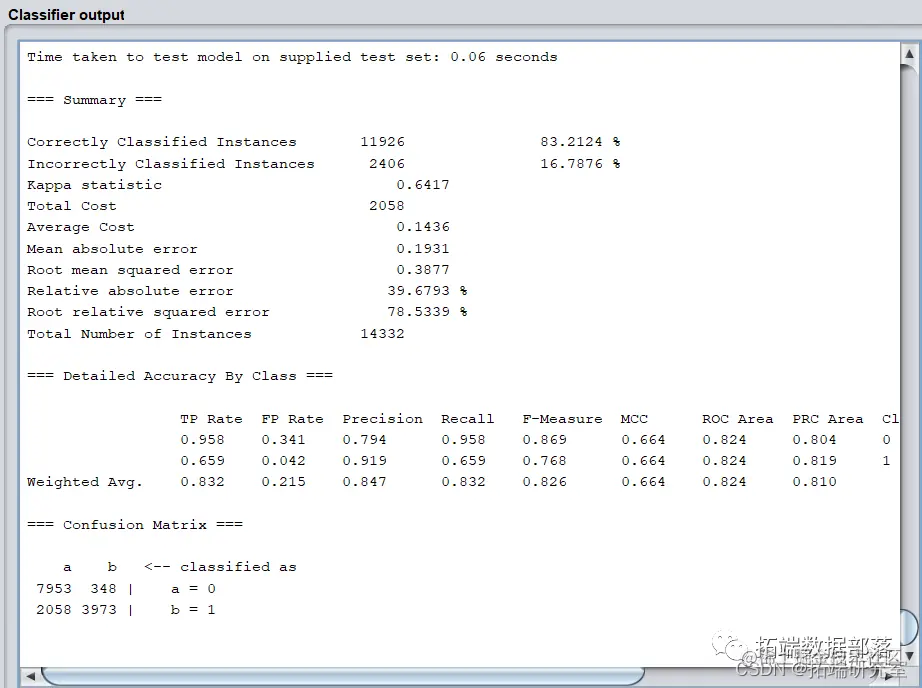The height and width of the screenshot is (688, 922).
Task: Select the value 2406
Action: 387,164
